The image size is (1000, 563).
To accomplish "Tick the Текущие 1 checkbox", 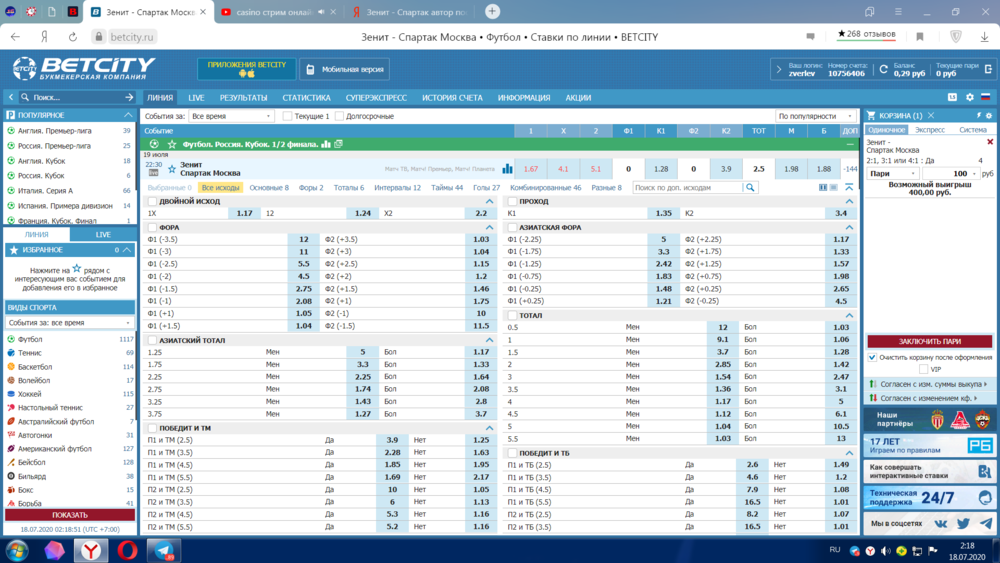I will (288, 116).
